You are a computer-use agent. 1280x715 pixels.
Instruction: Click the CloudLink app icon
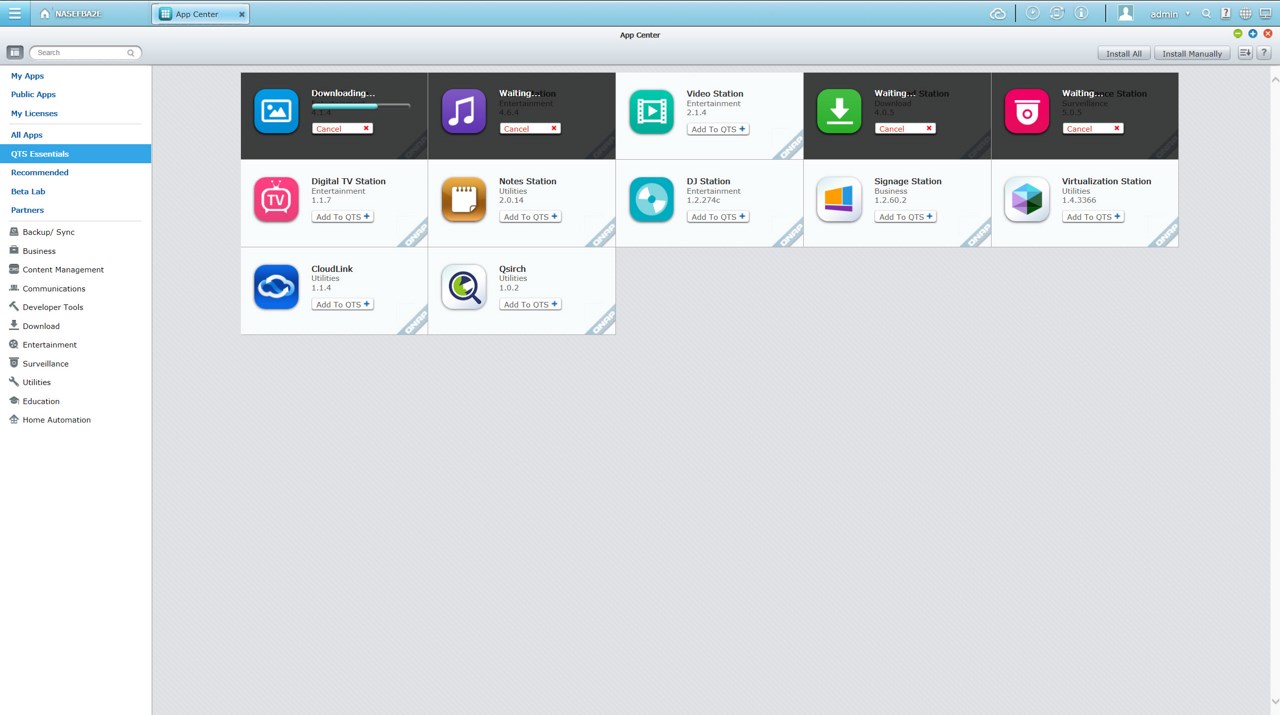tap(276, 287)
